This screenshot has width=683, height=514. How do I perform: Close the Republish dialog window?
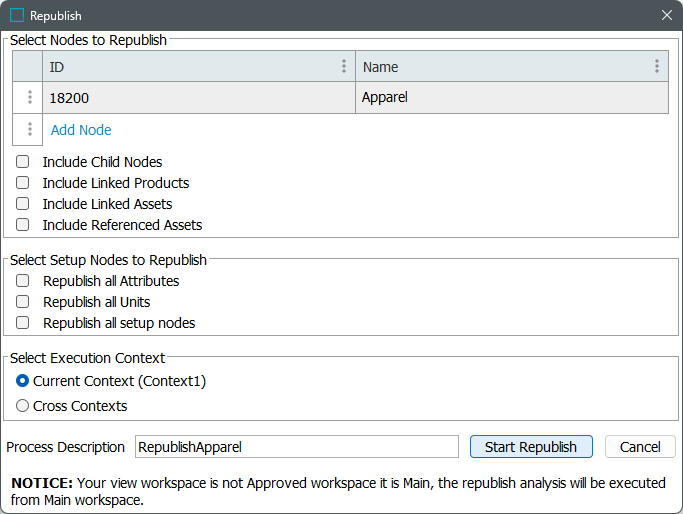(666, 16)
